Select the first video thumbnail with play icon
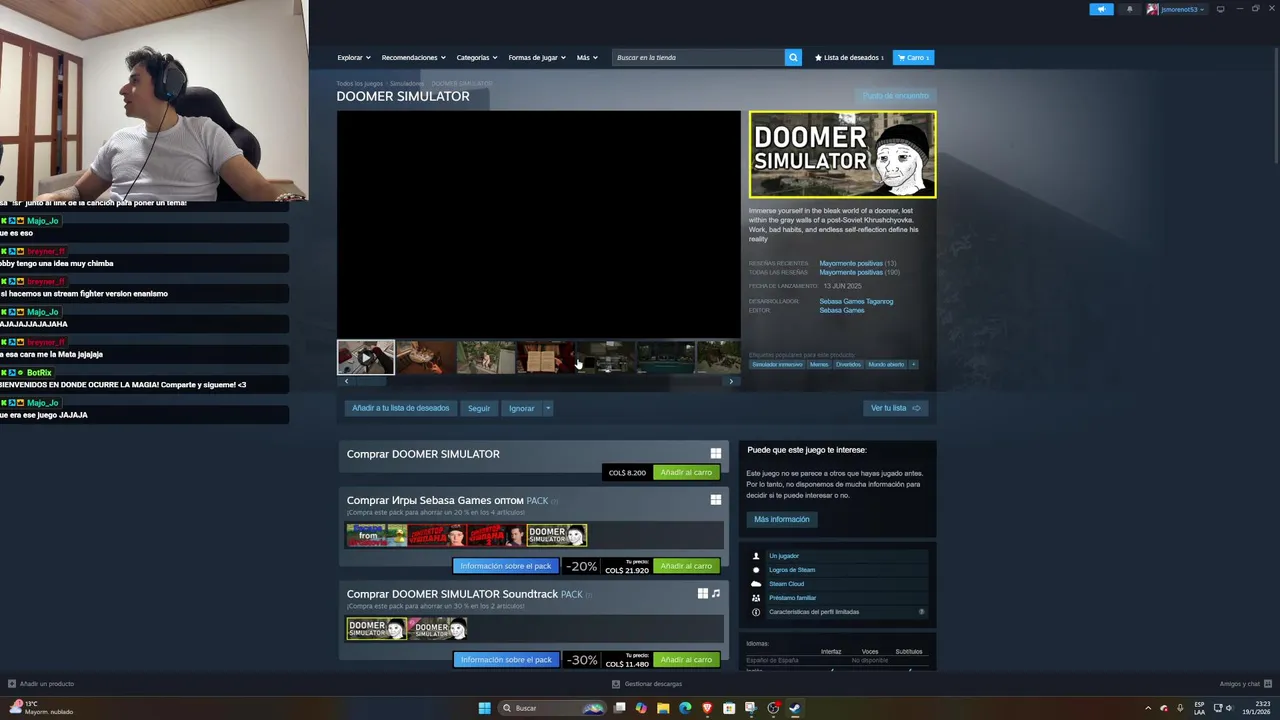This screenshot has width=1280, height=720. coord(365,357)
